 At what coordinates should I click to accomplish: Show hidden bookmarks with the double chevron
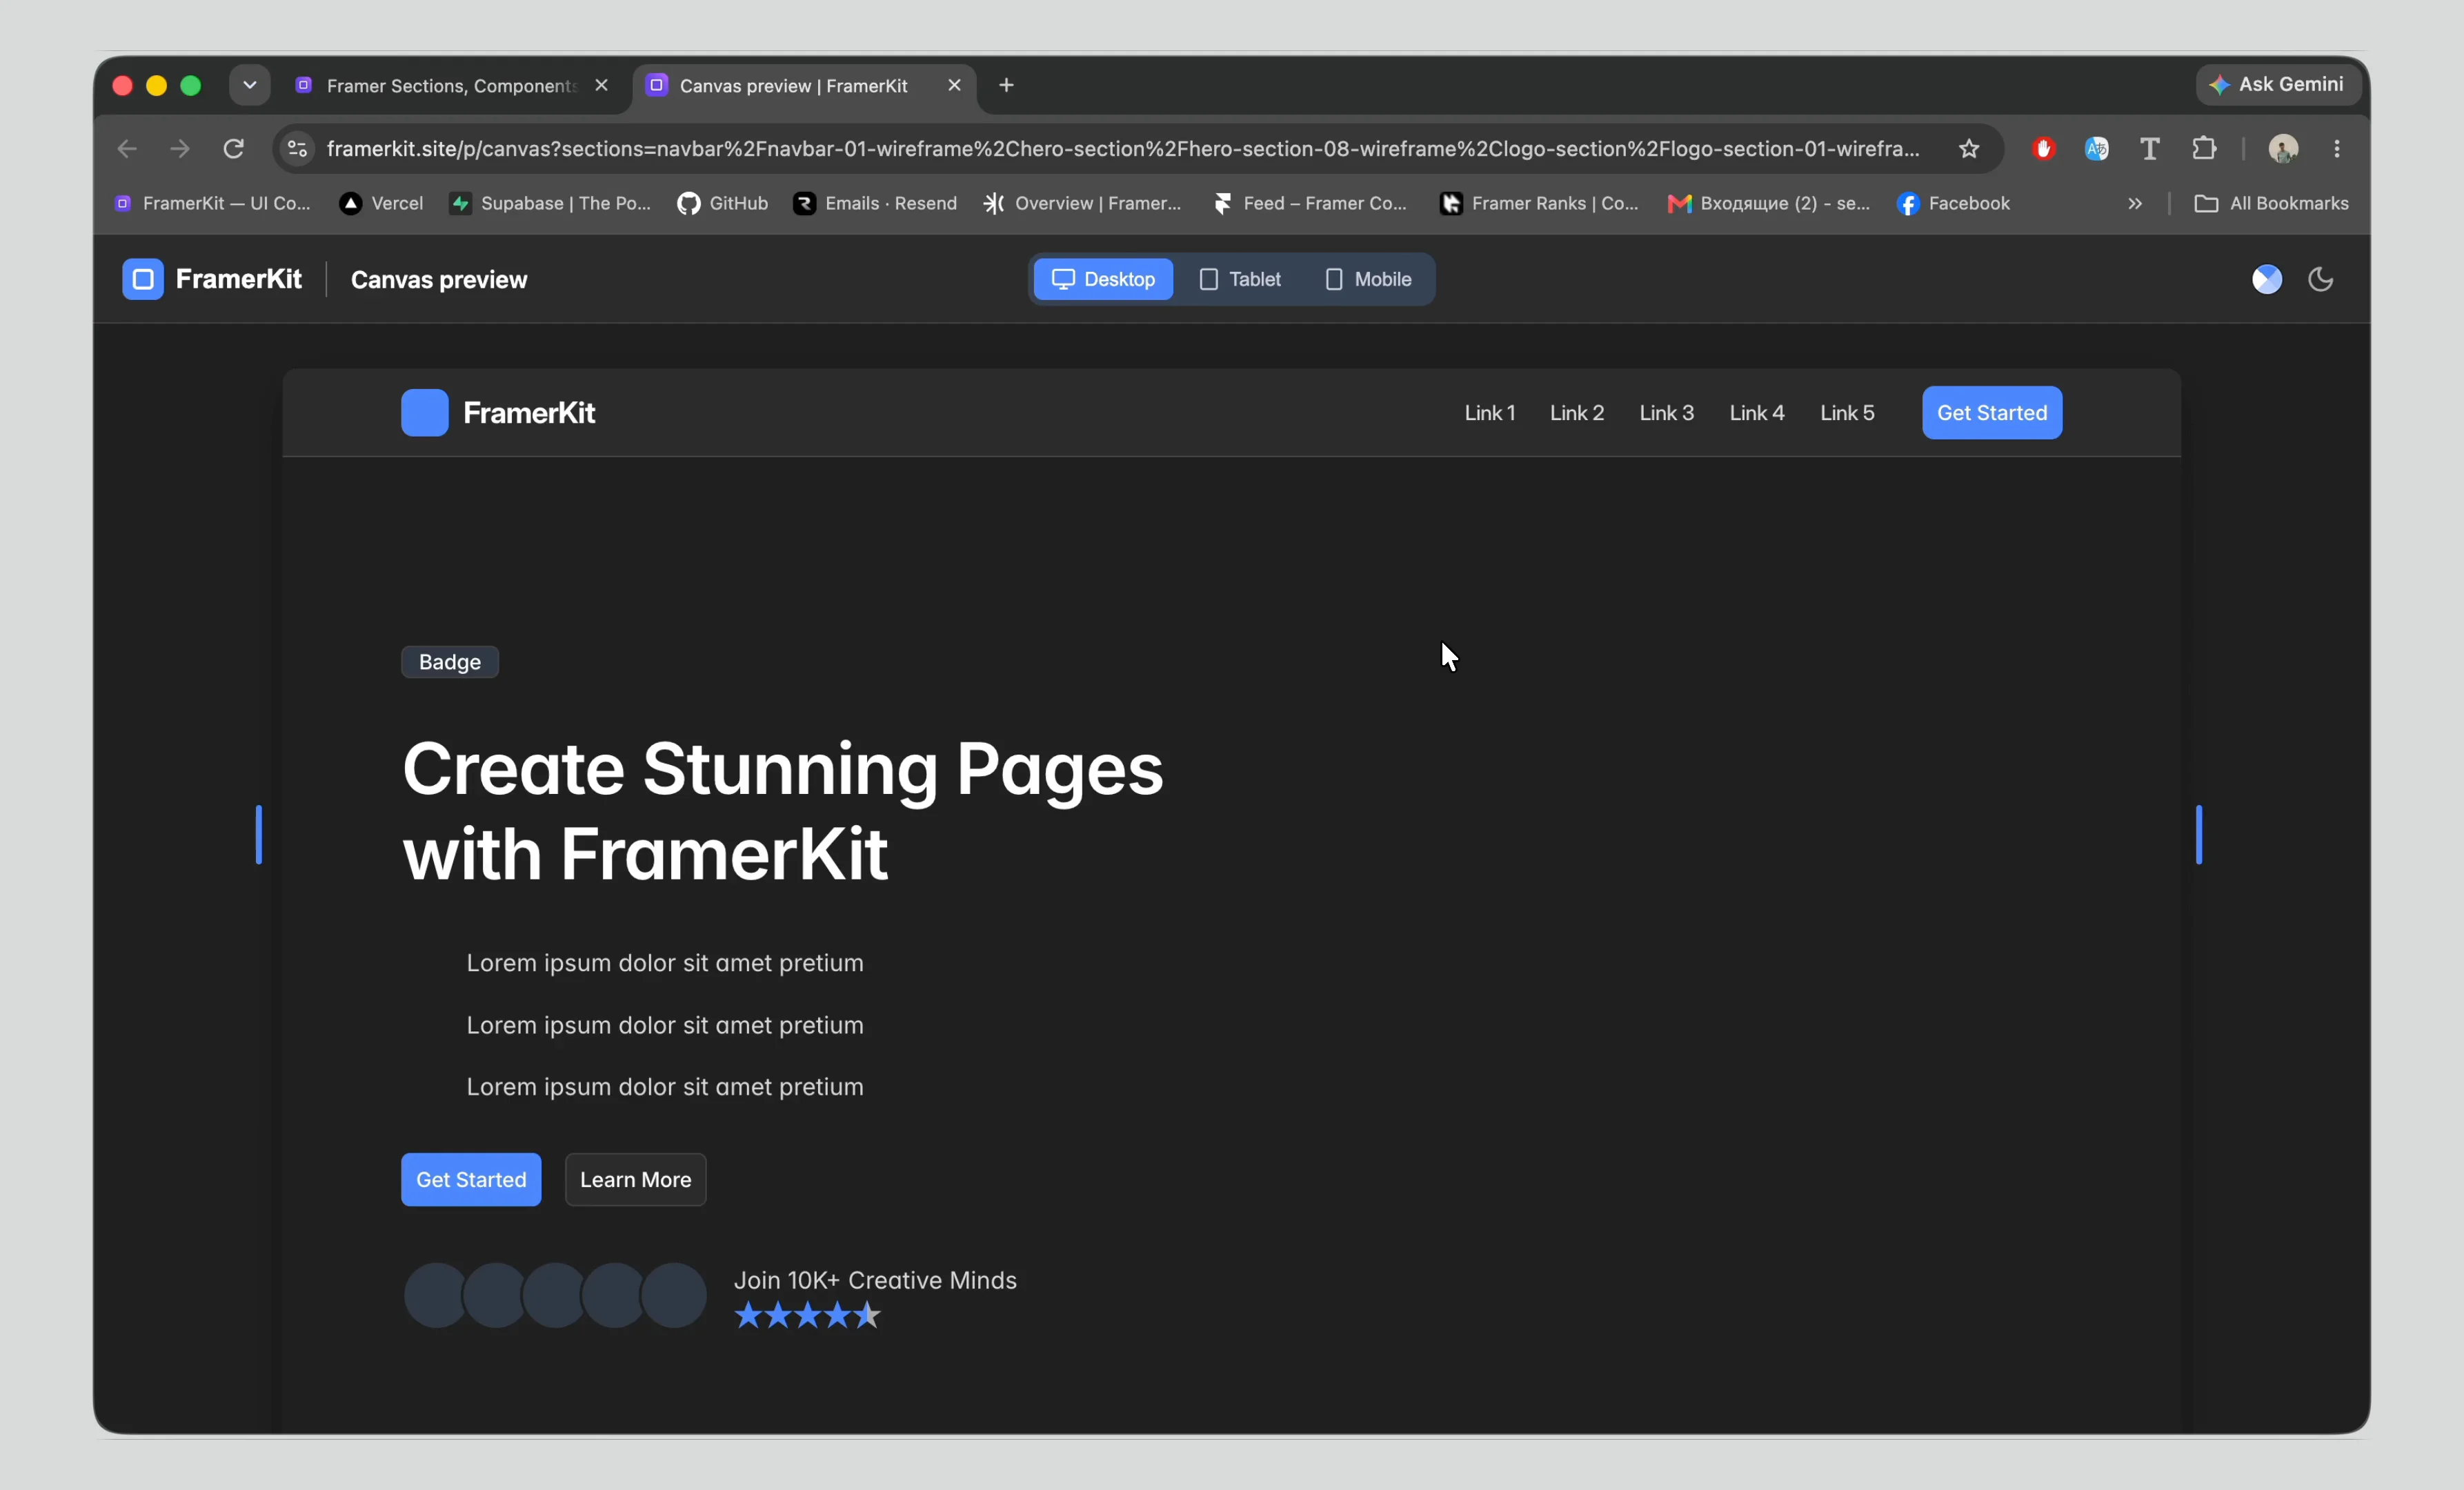tap(2135, 203)
